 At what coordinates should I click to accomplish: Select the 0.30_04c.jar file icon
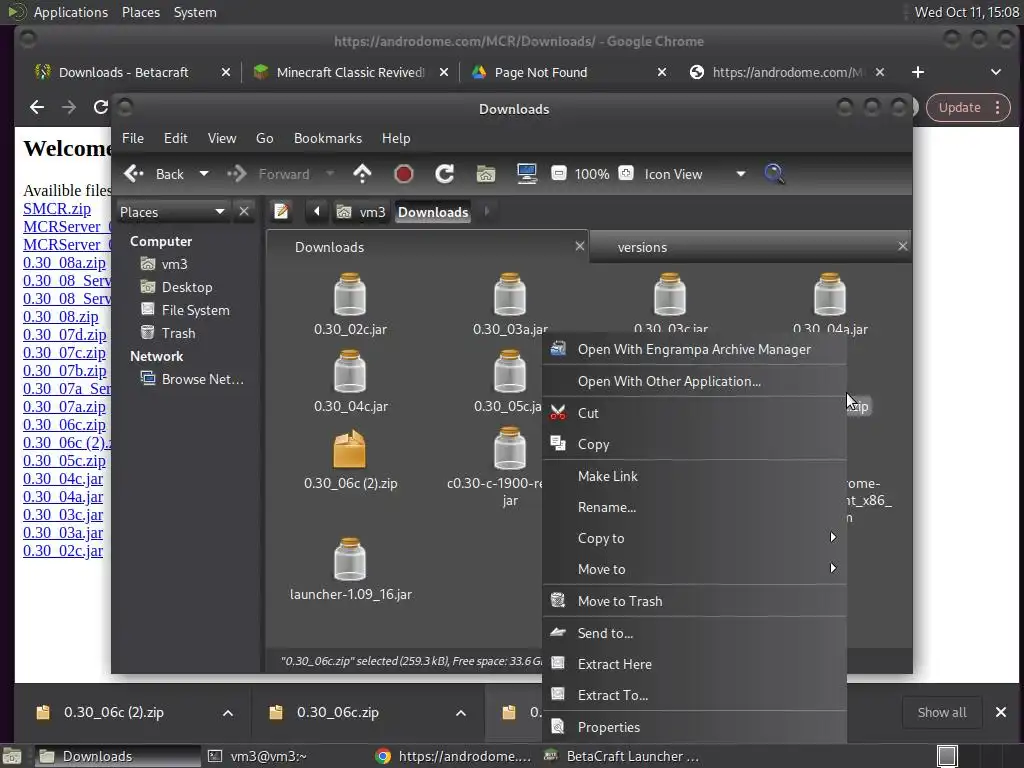[x=350, y=372]
